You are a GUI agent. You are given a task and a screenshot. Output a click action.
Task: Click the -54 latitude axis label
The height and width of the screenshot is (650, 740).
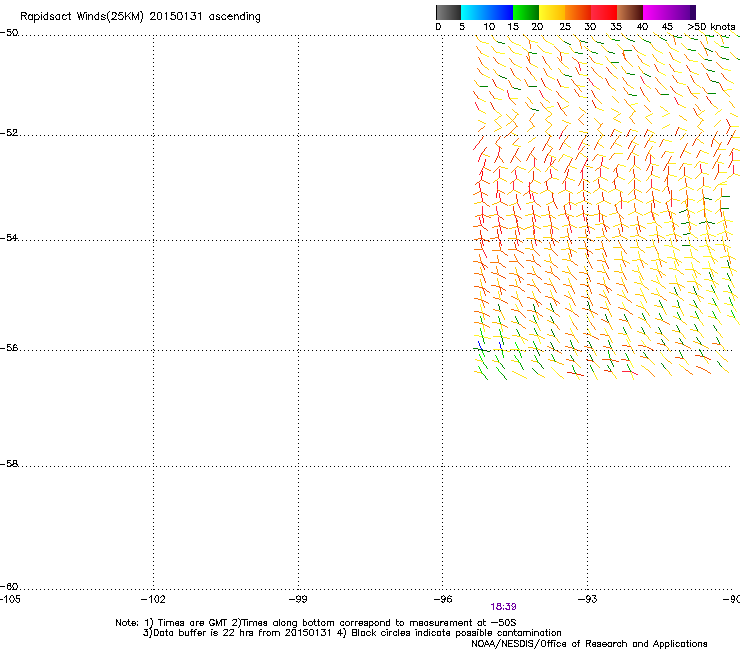(9, 237)
